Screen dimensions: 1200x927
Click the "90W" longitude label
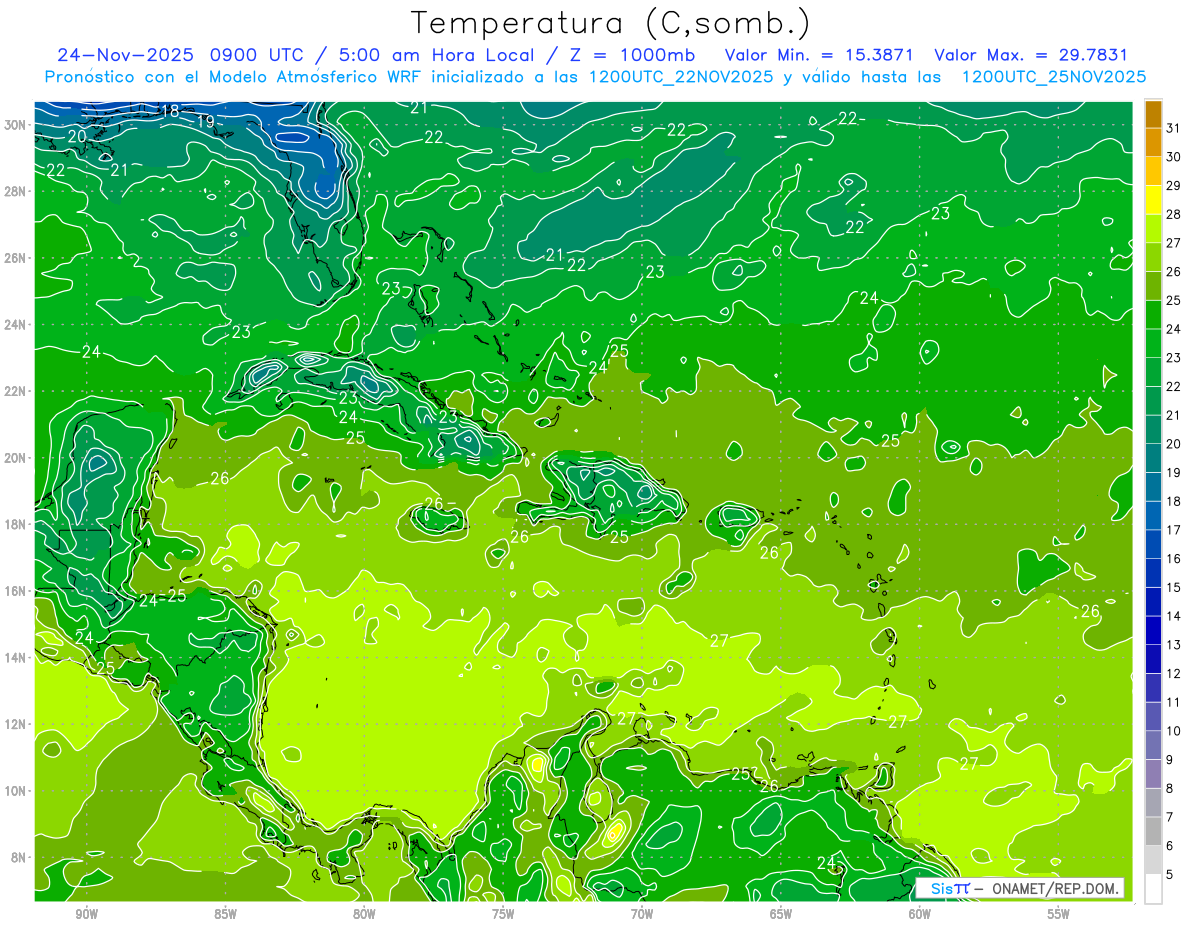coord(86,914)
